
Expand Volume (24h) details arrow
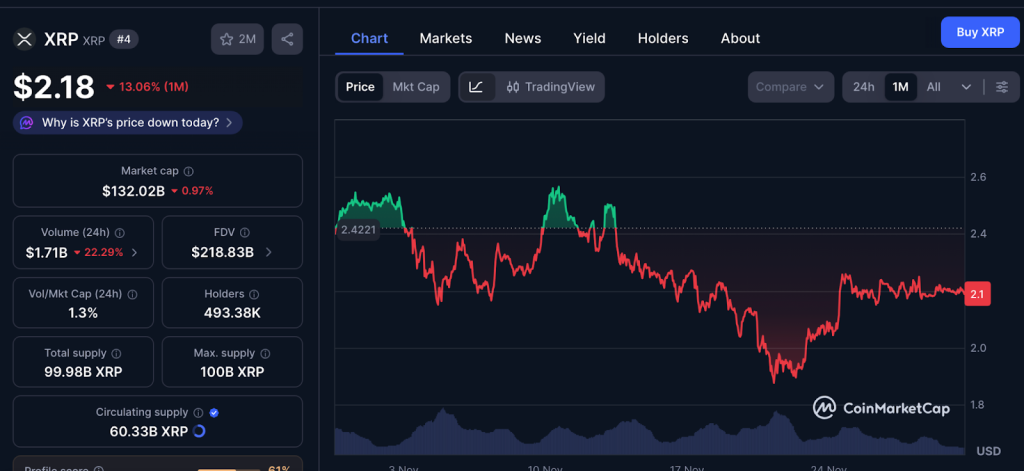point(135,253)
